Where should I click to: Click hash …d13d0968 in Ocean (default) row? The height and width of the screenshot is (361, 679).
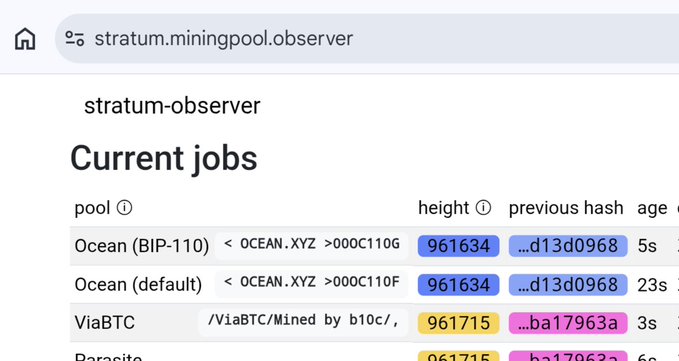pyautogui.click(x=568, y=284)
